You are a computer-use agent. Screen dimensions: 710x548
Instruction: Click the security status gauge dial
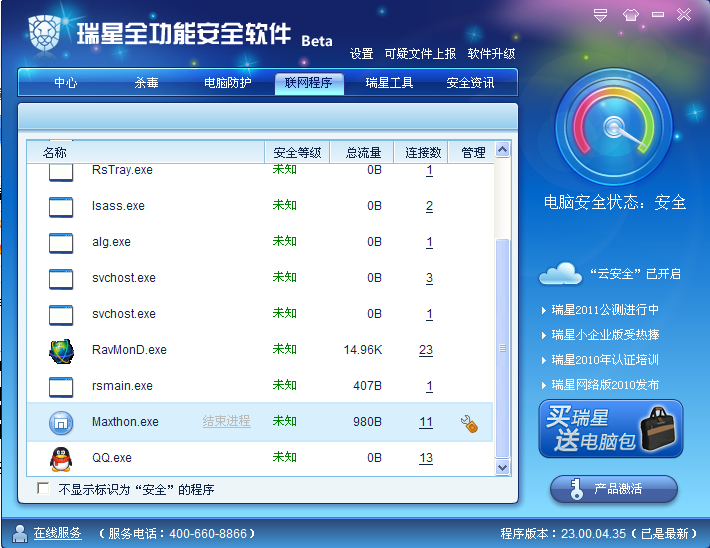click(614, 127)
